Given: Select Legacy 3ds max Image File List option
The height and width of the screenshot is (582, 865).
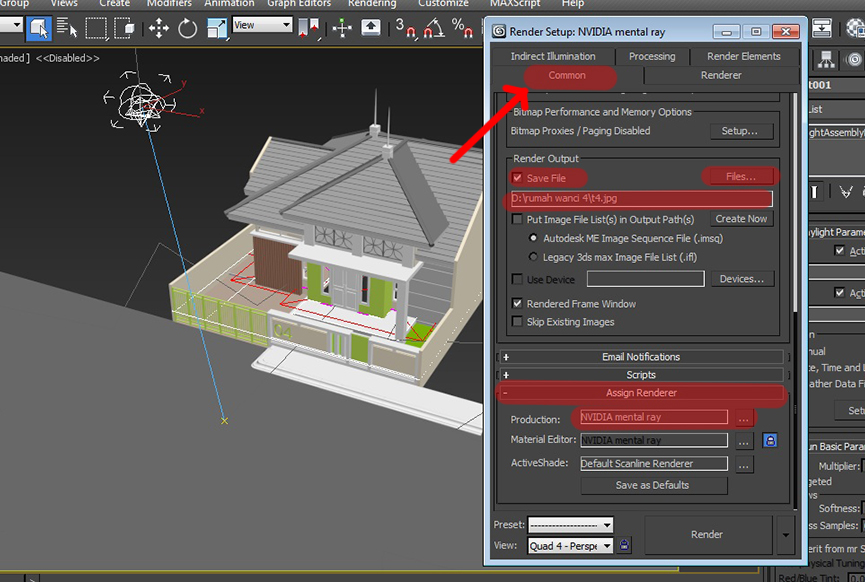Looking at the screenshot, I should point(533,257).
